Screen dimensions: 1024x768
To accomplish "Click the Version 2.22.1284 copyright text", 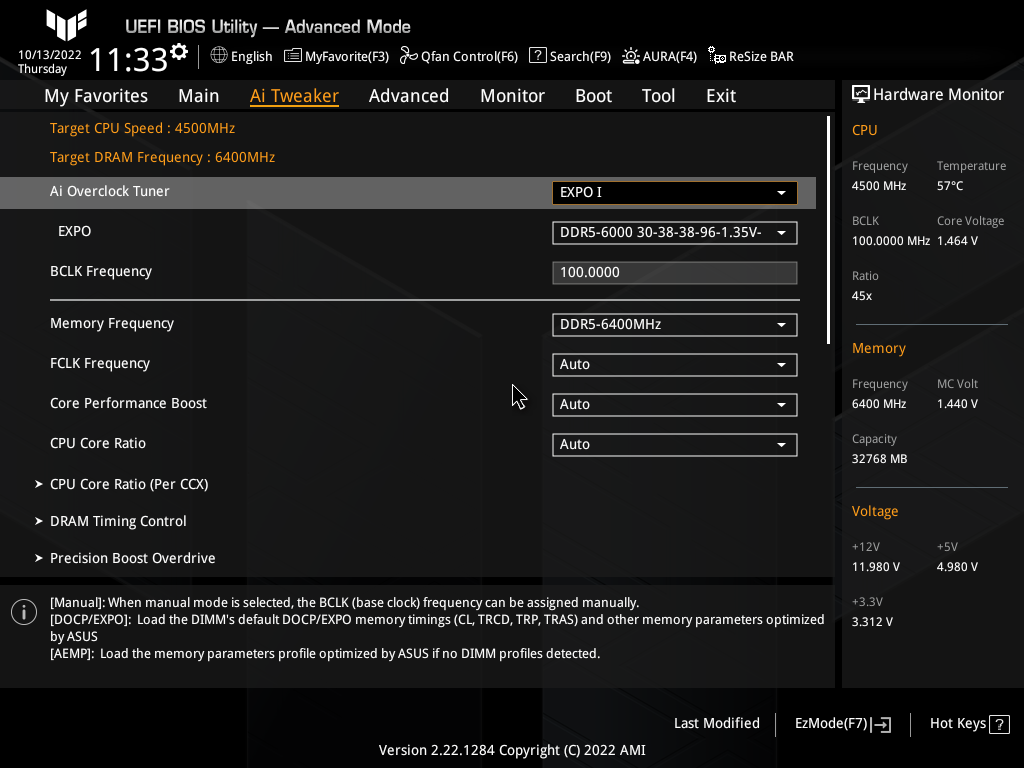I will 512,750.
